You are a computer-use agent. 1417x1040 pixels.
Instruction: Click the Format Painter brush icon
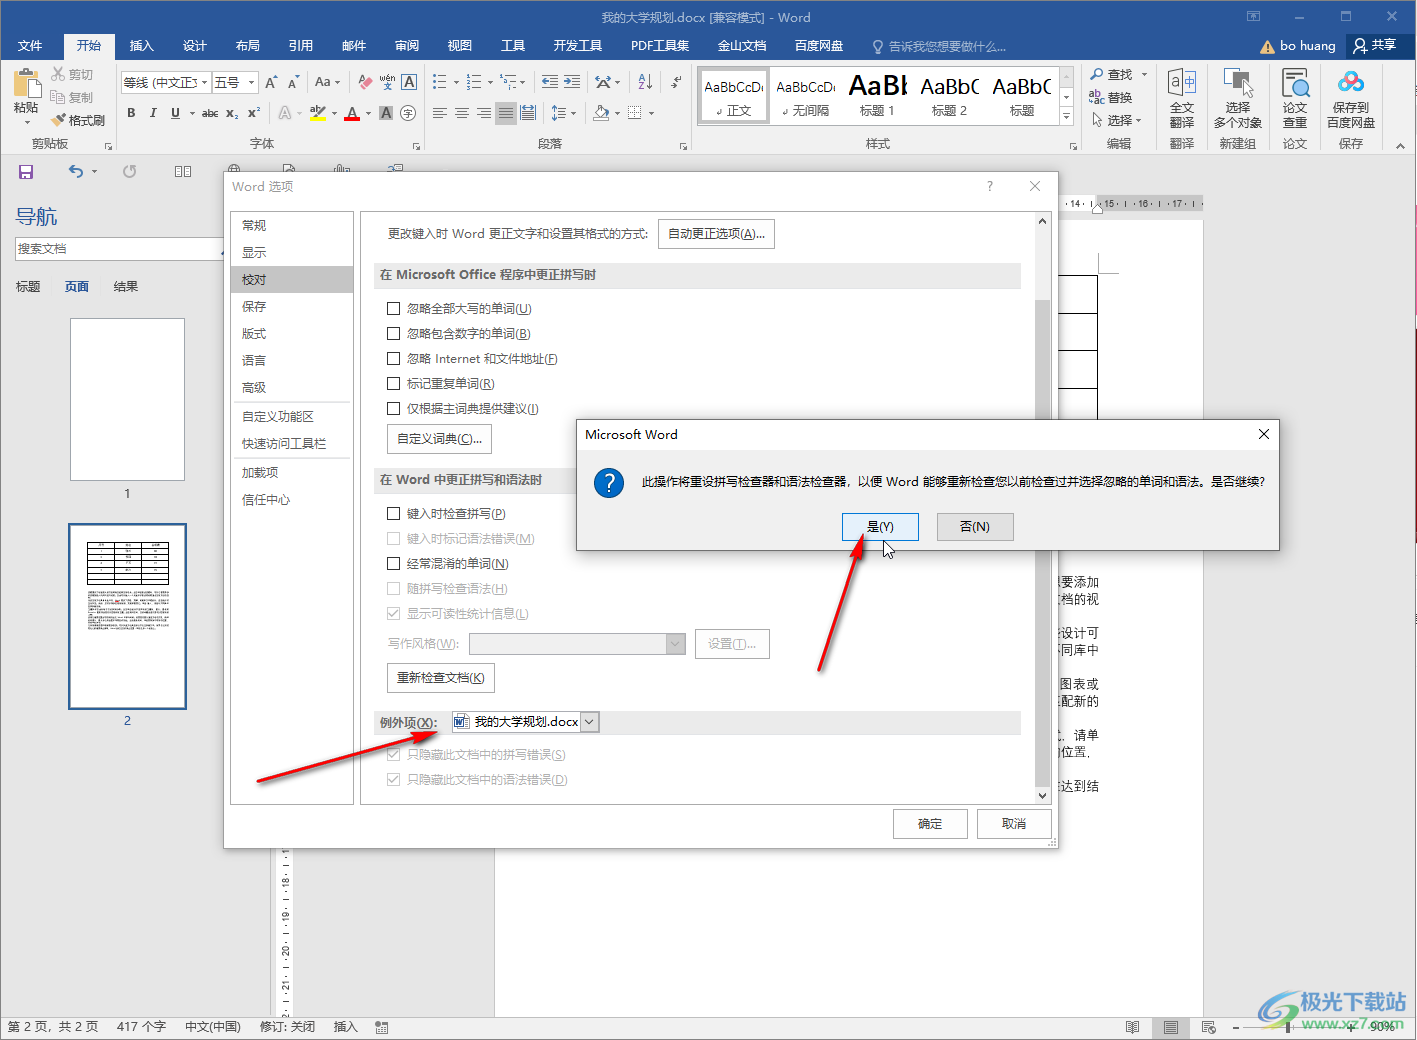(59, 120)
